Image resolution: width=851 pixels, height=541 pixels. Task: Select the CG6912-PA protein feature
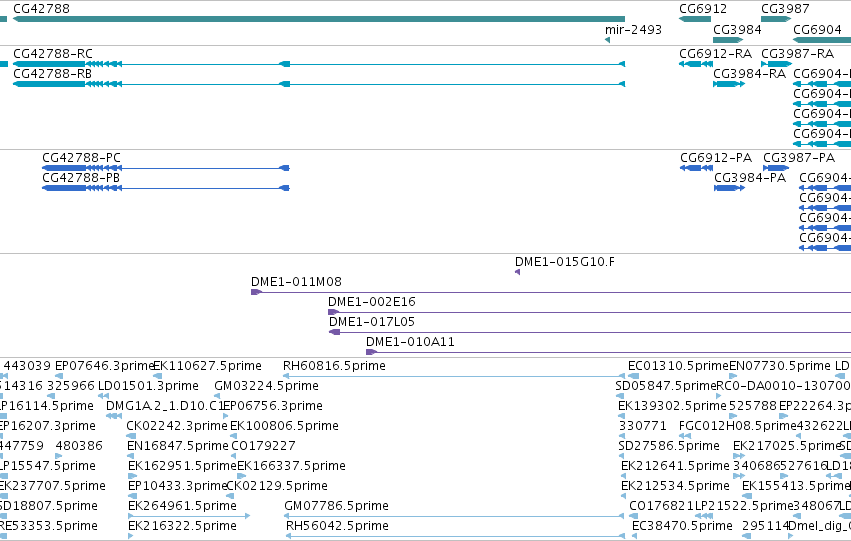pyautogui.click(x=696, y=168)
